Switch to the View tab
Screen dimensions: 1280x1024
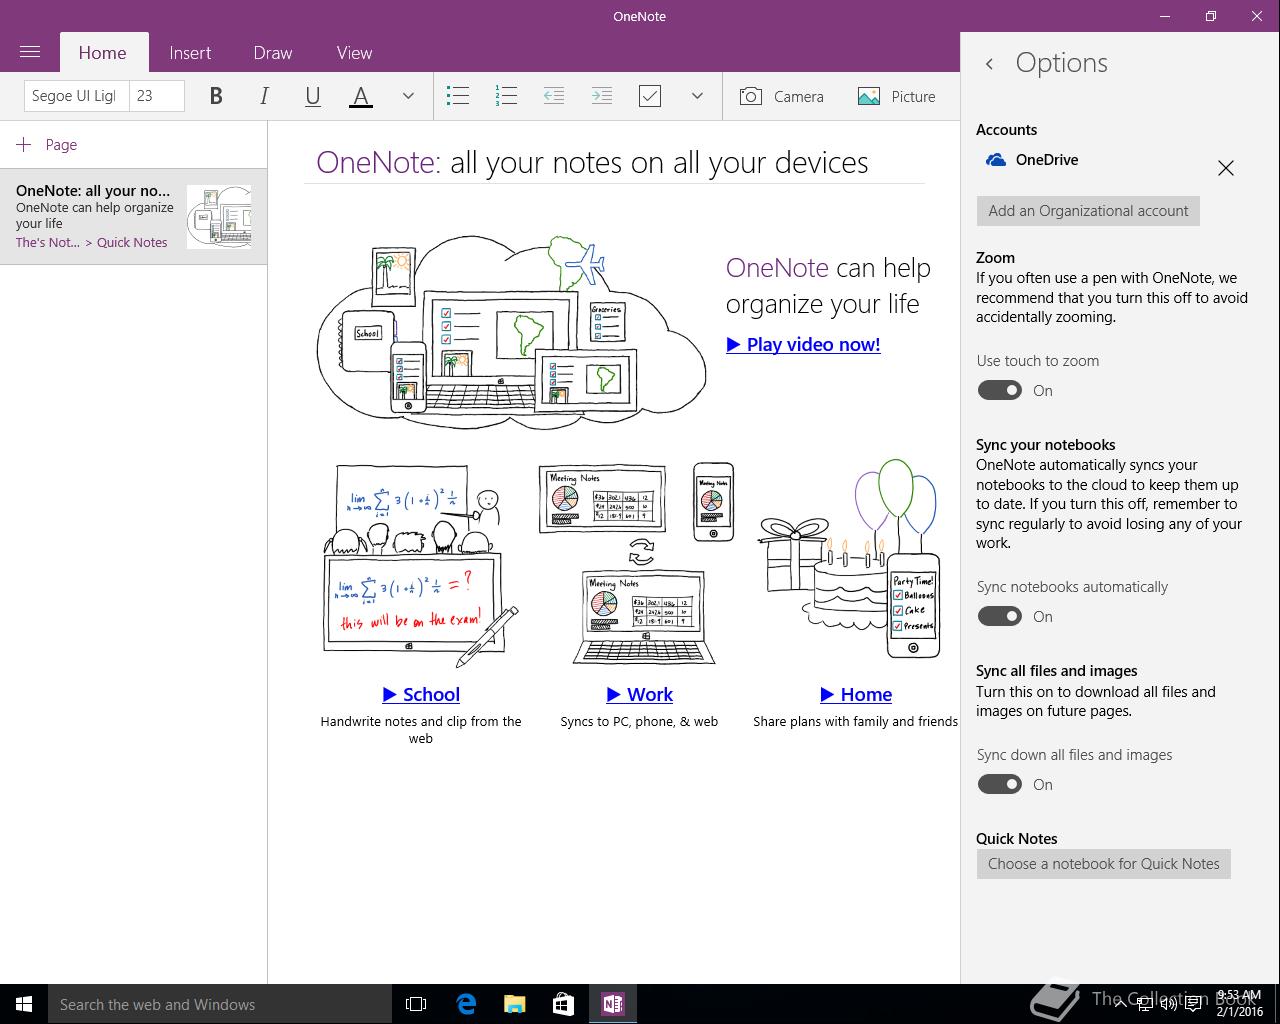point(354,53)
